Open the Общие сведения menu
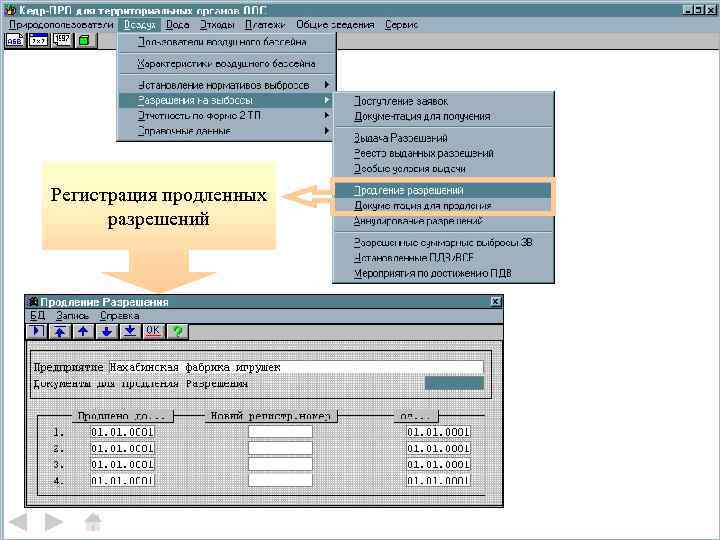720x540 pixels. (x=335, y=25)
